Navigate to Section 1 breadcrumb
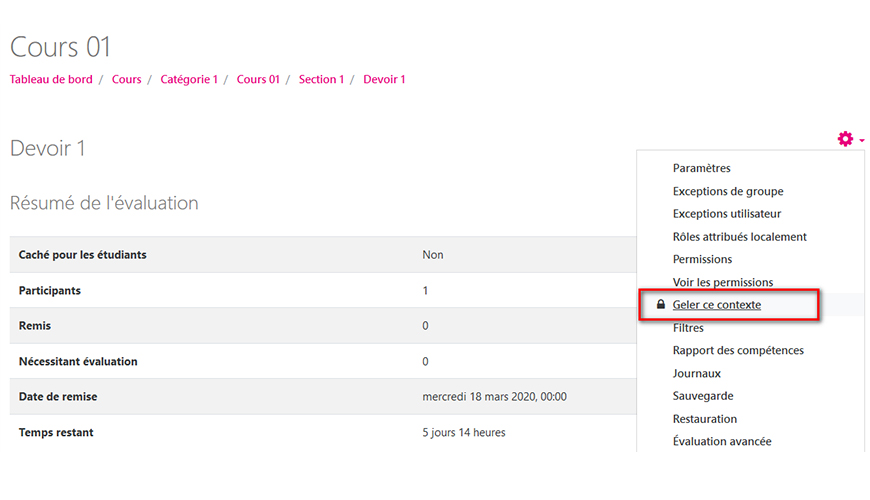 point(321,79)
